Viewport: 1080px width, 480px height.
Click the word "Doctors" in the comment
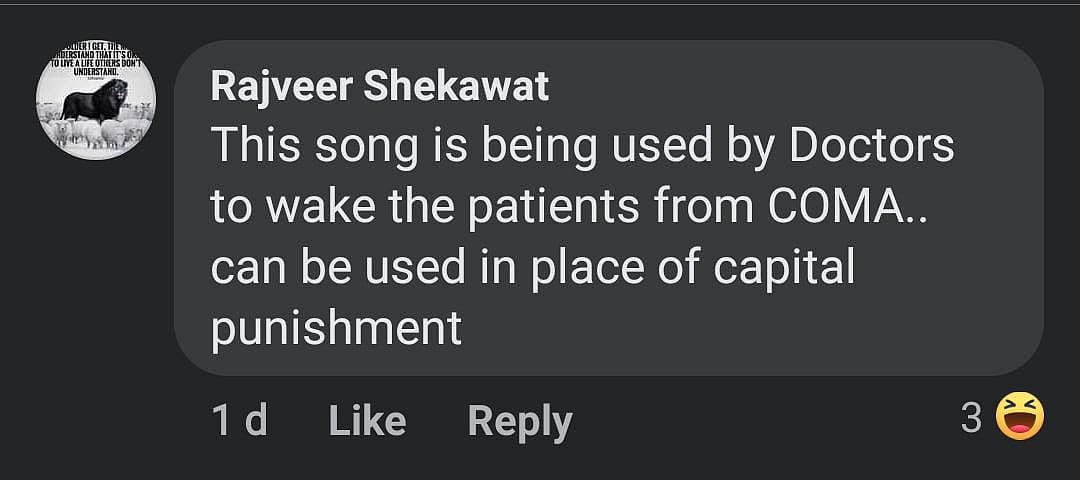click(872, 147)
